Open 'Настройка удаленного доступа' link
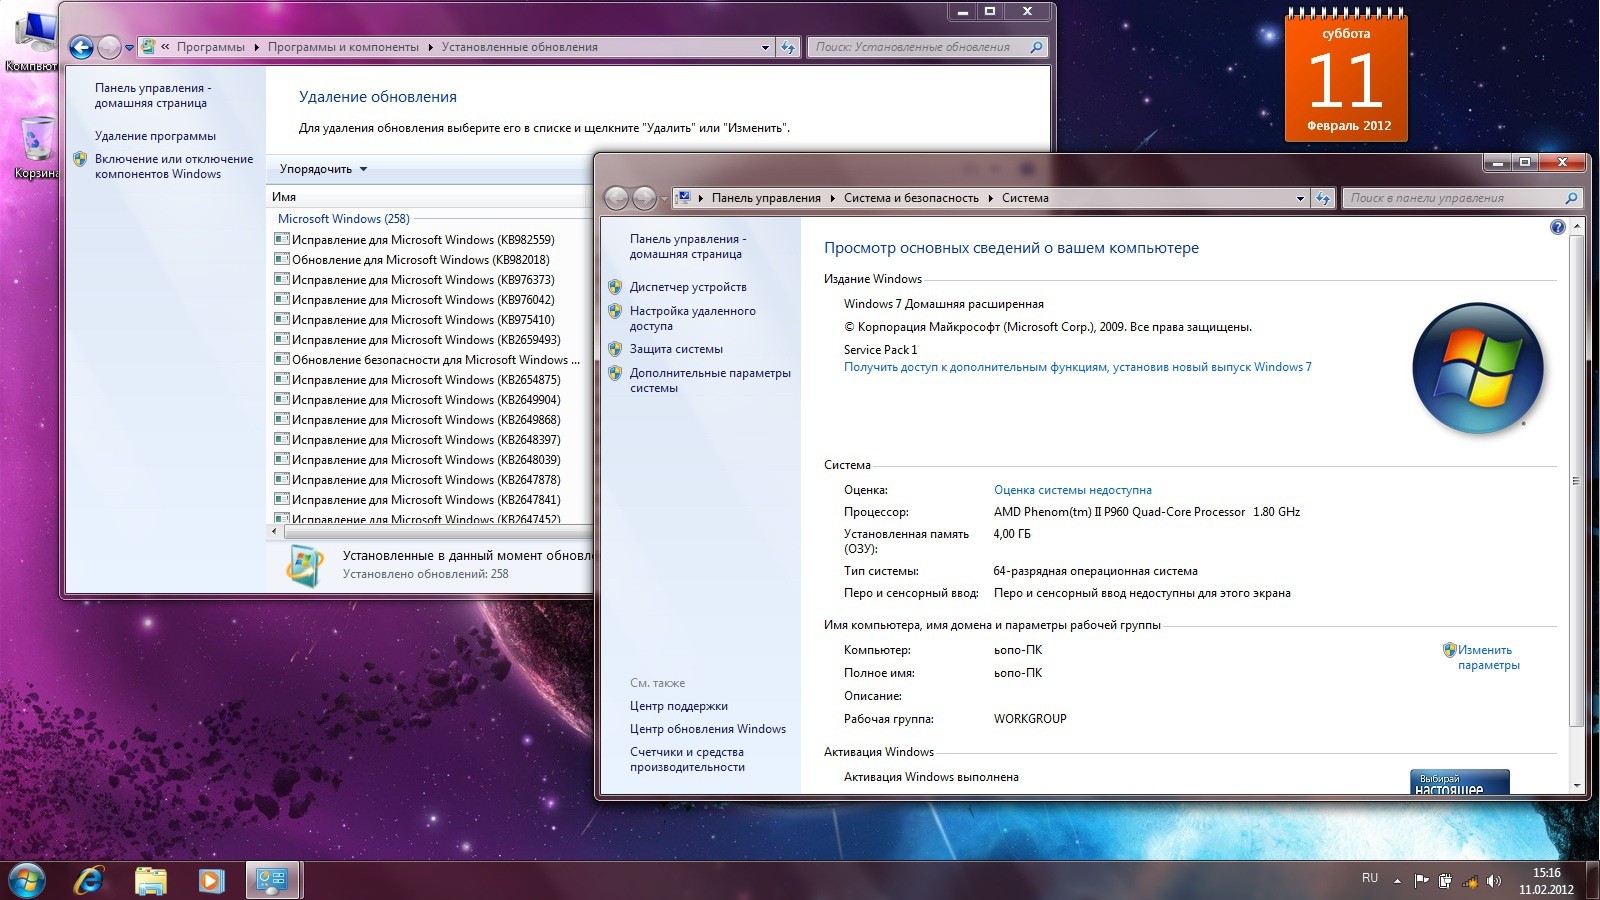Screen dimensions: 1600x900 tap(692, 318)
